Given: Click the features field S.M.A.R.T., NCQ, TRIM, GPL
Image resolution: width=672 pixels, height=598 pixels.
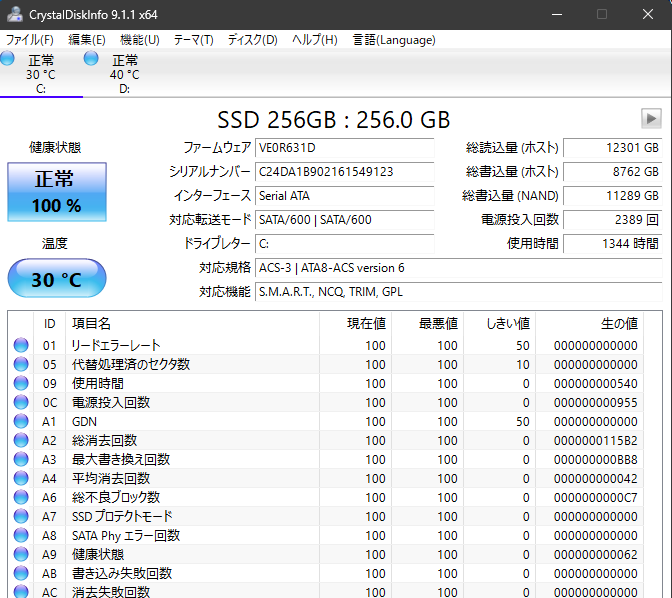Looking at the screenshot, I should pyautogui.click(x=459, y=292).
